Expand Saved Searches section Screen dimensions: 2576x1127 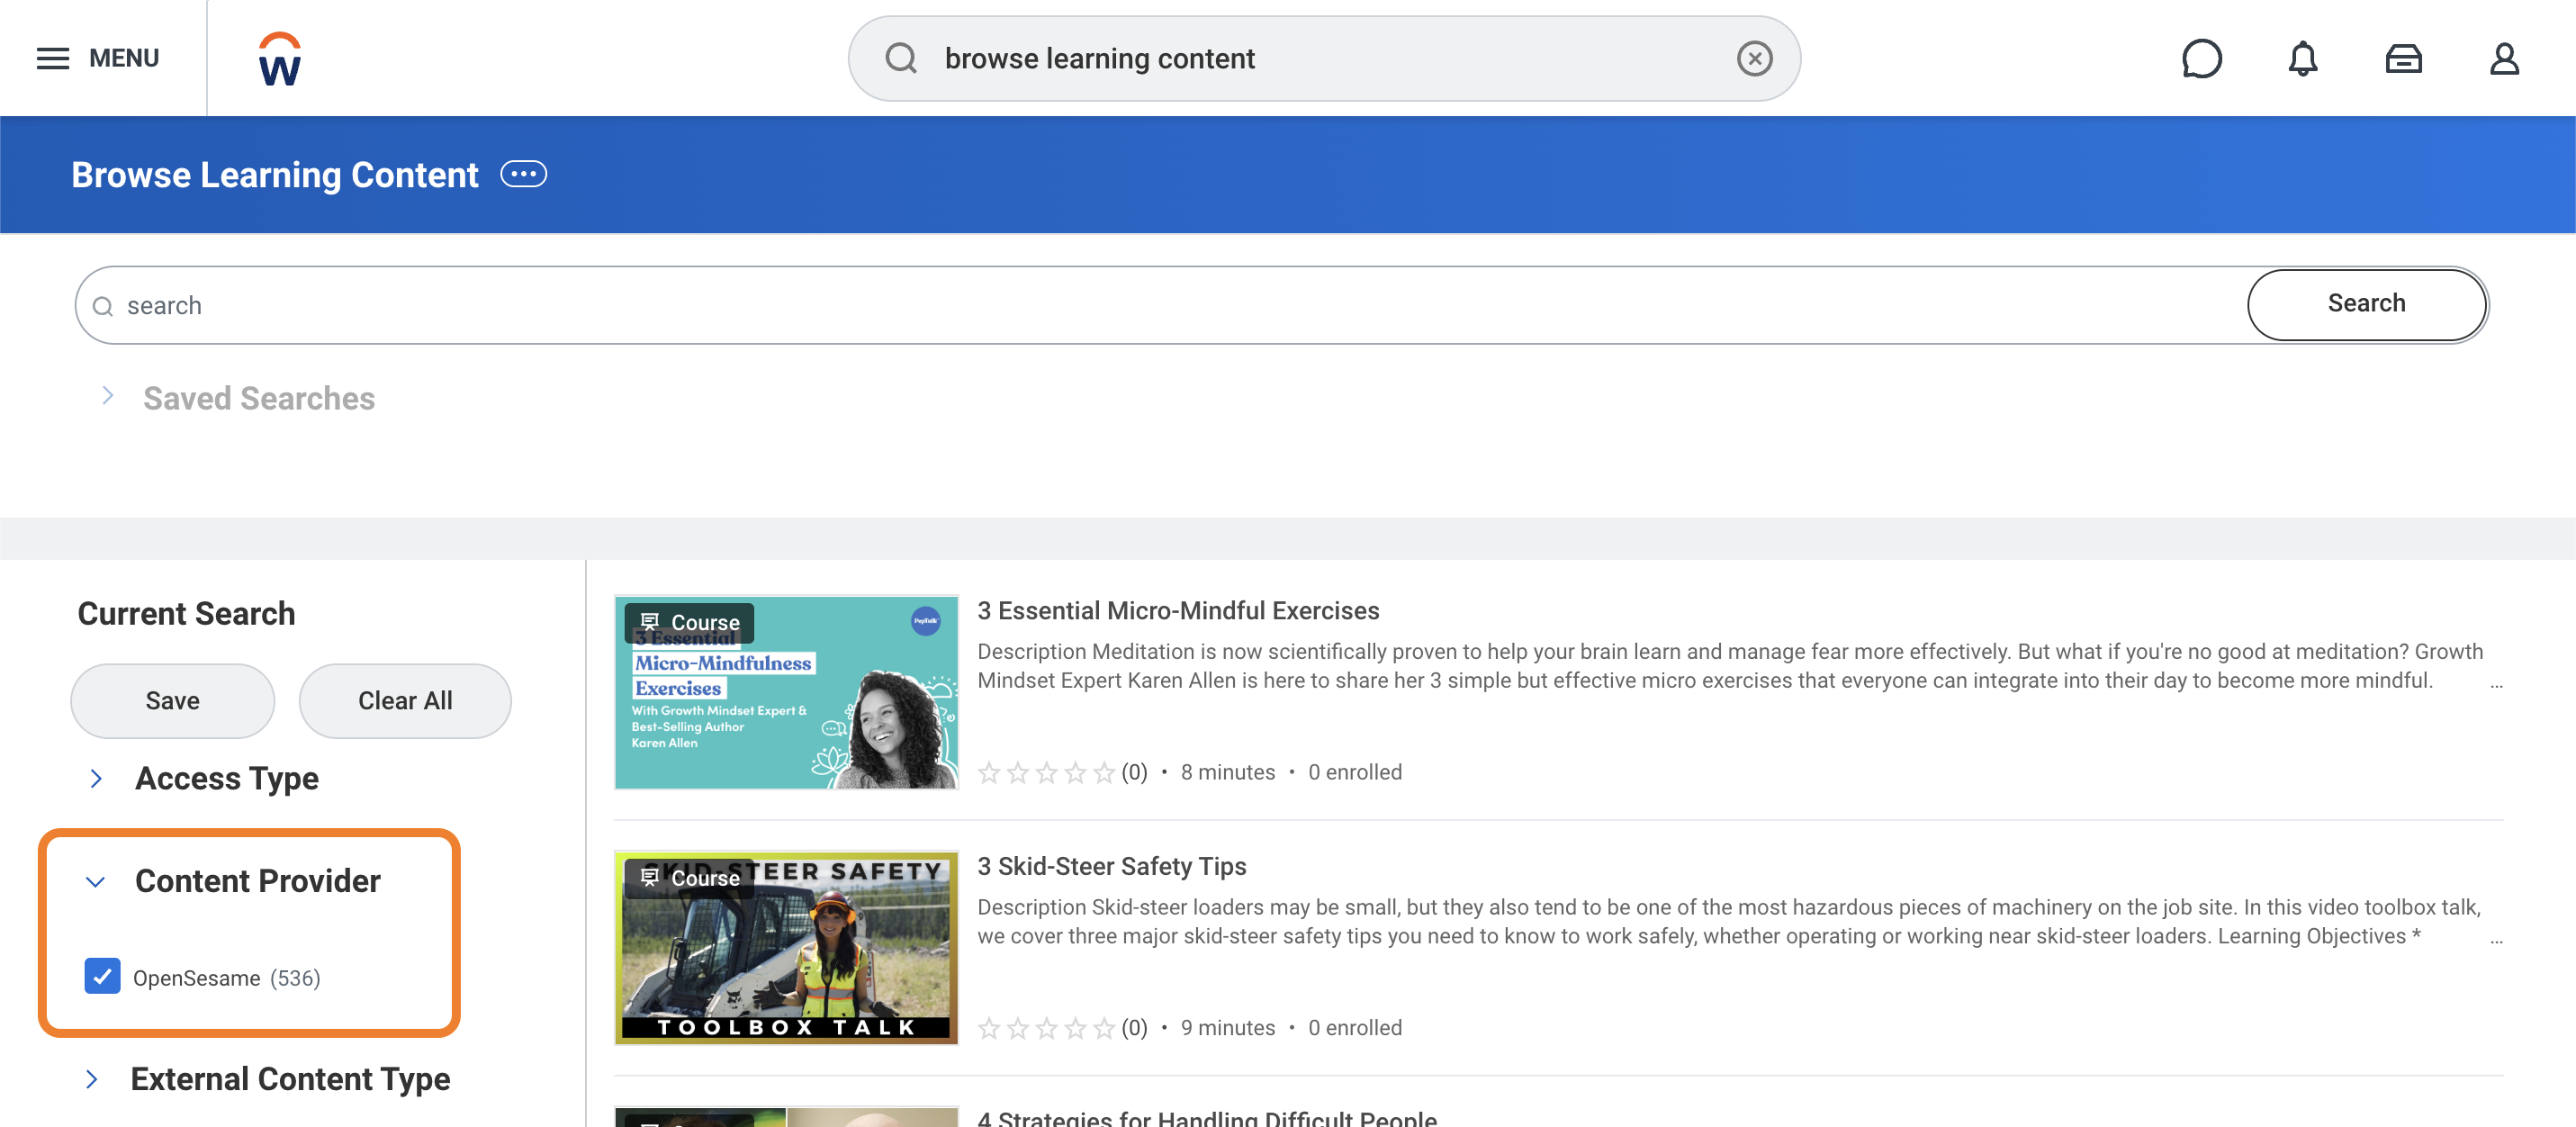point(108,397)
